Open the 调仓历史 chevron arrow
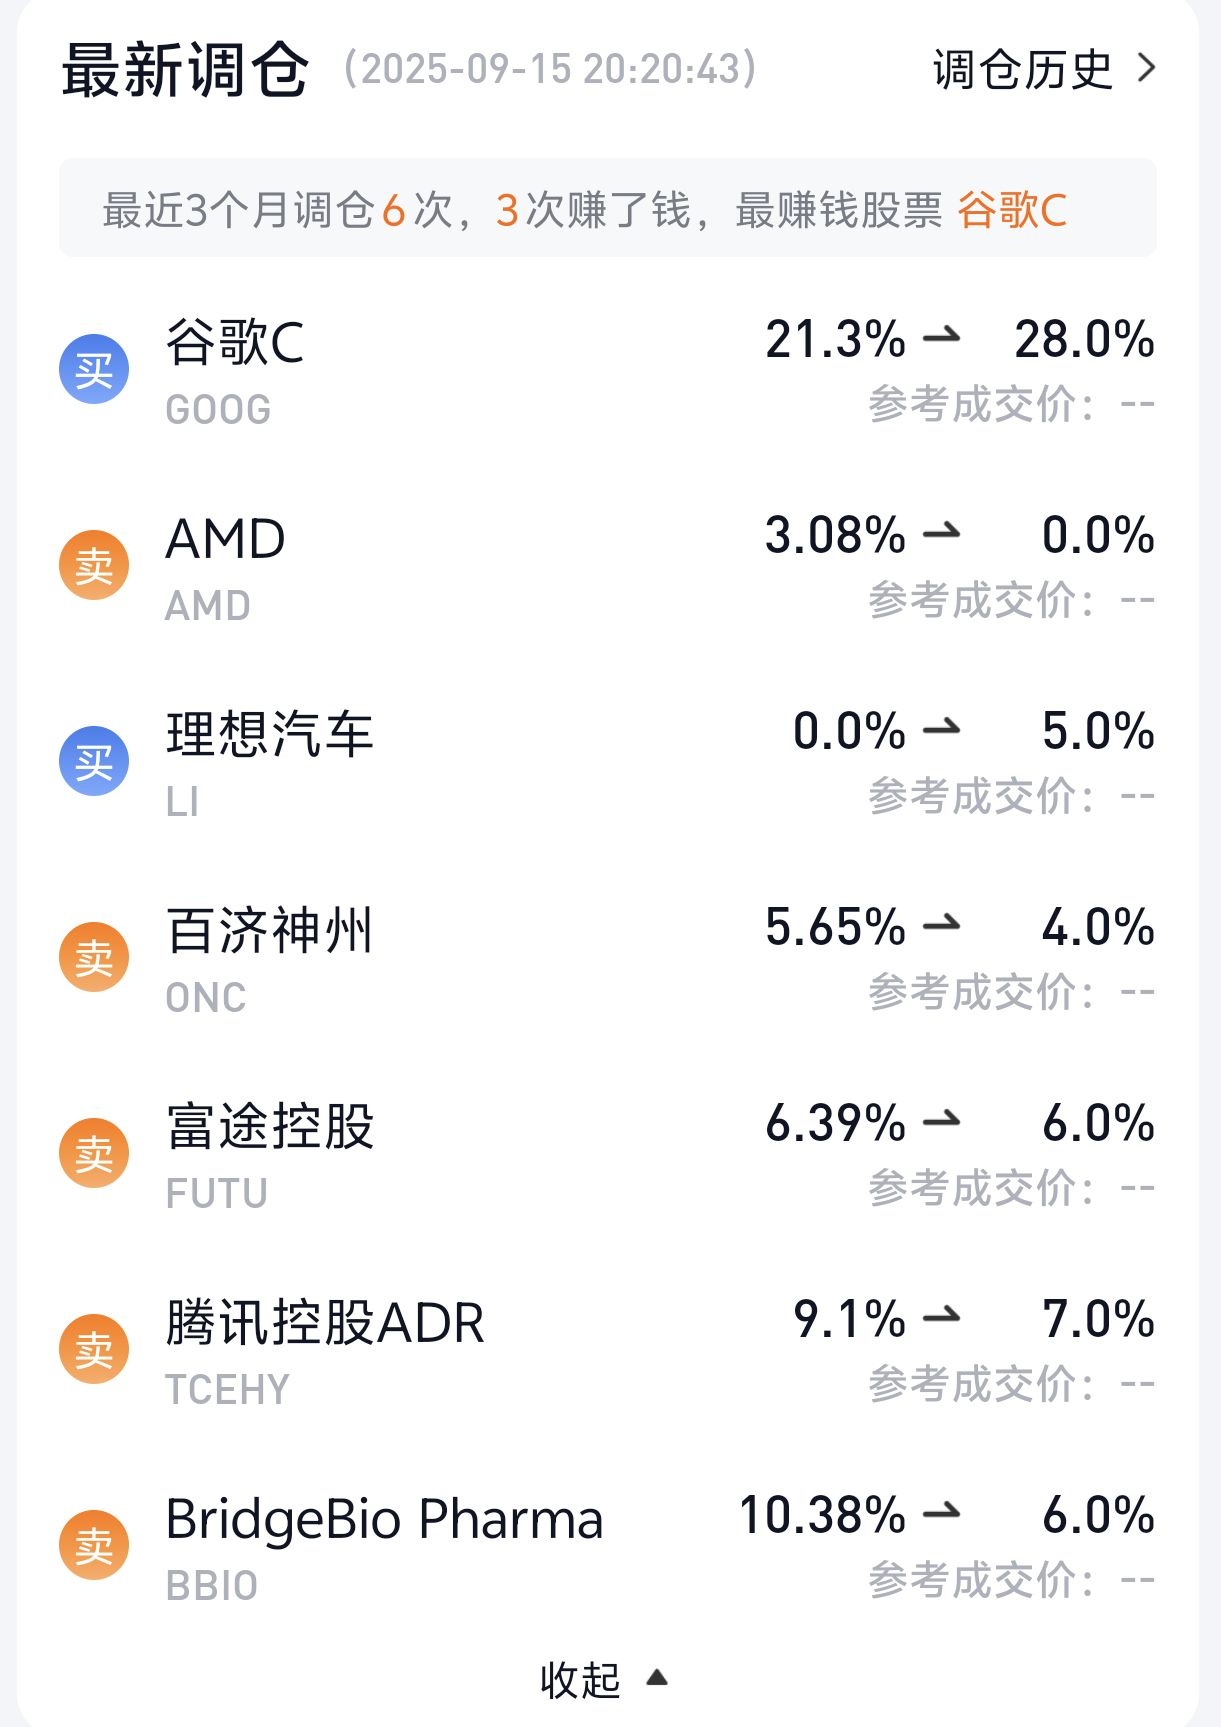Image resolution: width=1221 pixels, height=1727 pixels. (x=1146, y=68)
